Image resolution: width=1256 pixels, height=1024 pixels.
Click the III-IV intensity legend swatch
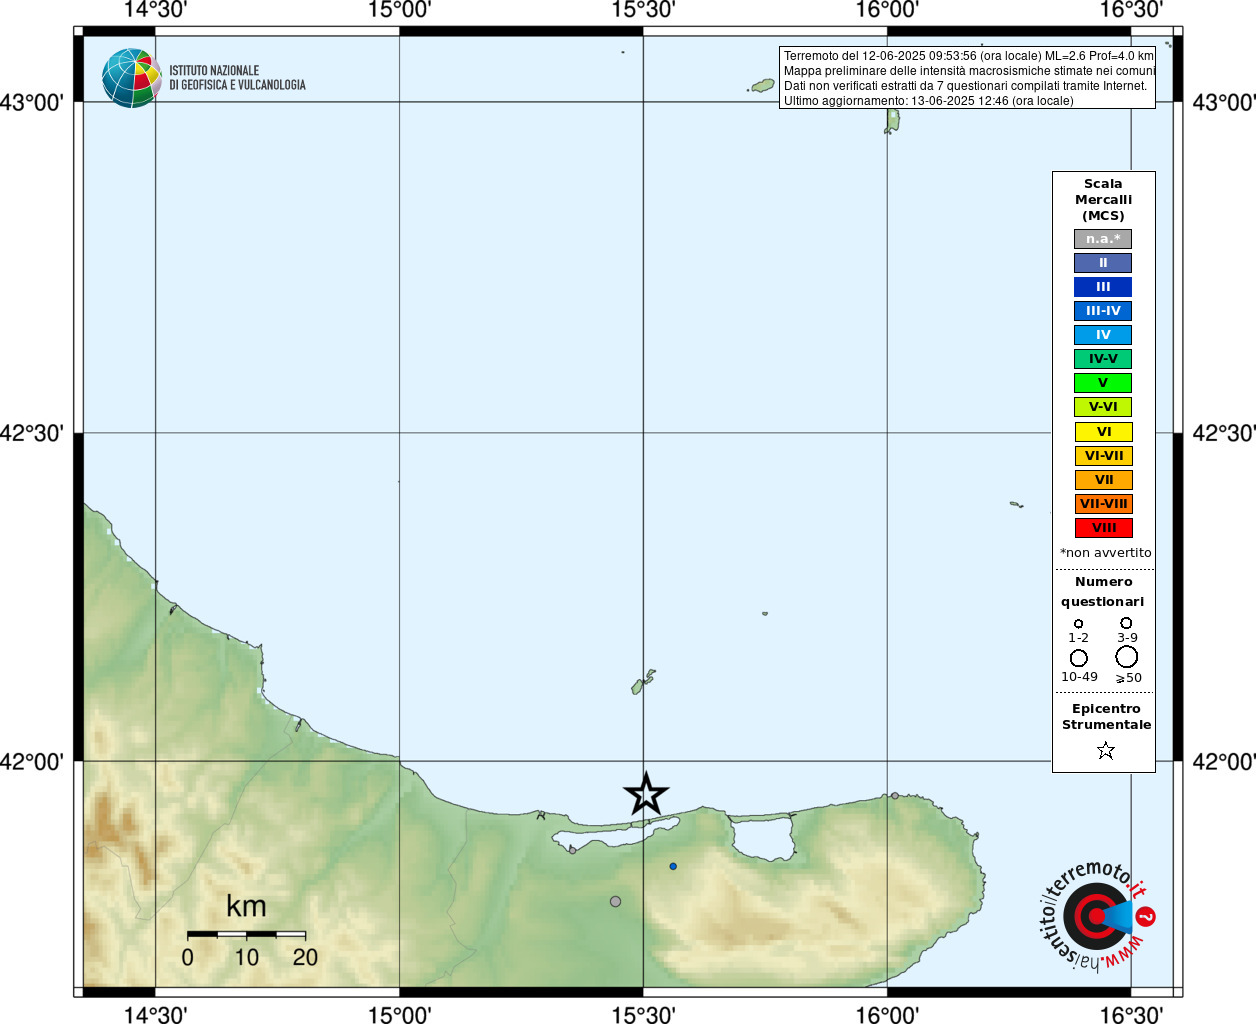(x=1103, y=311)
